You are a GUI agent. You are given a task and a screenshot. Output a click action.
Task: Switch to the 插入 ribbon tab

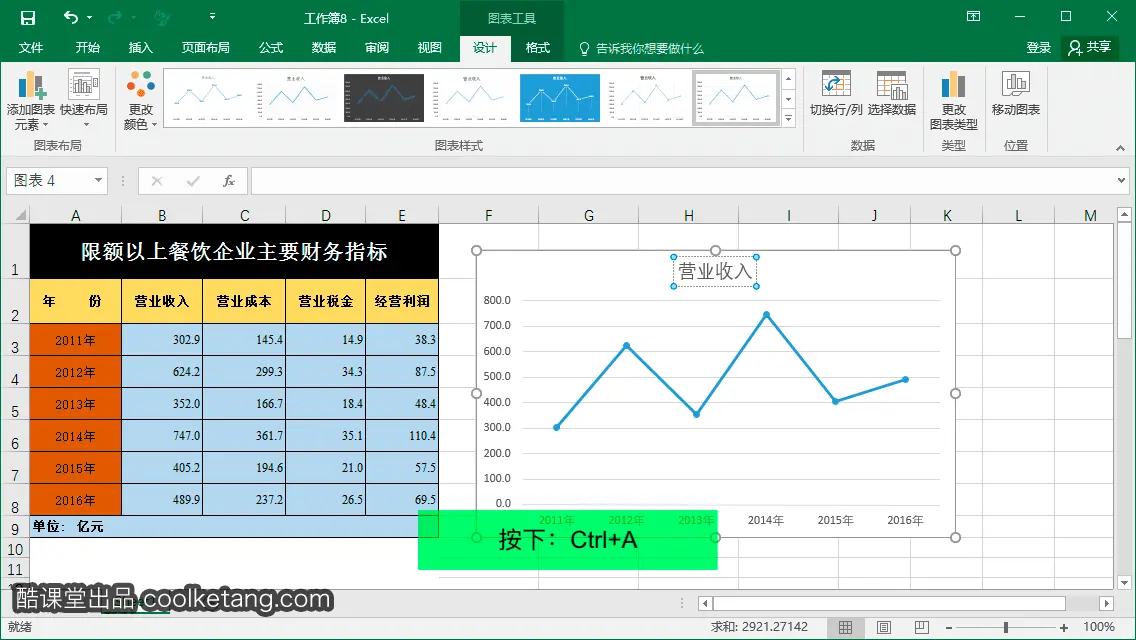click(141, 48)
